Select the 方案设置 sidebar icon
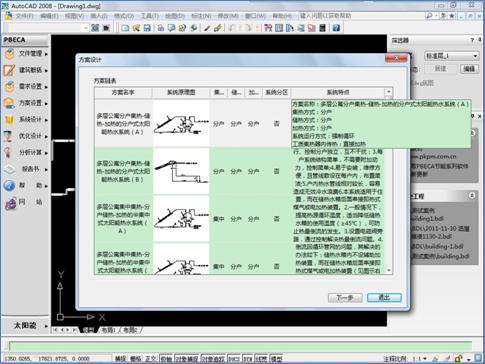 (9, 103)
